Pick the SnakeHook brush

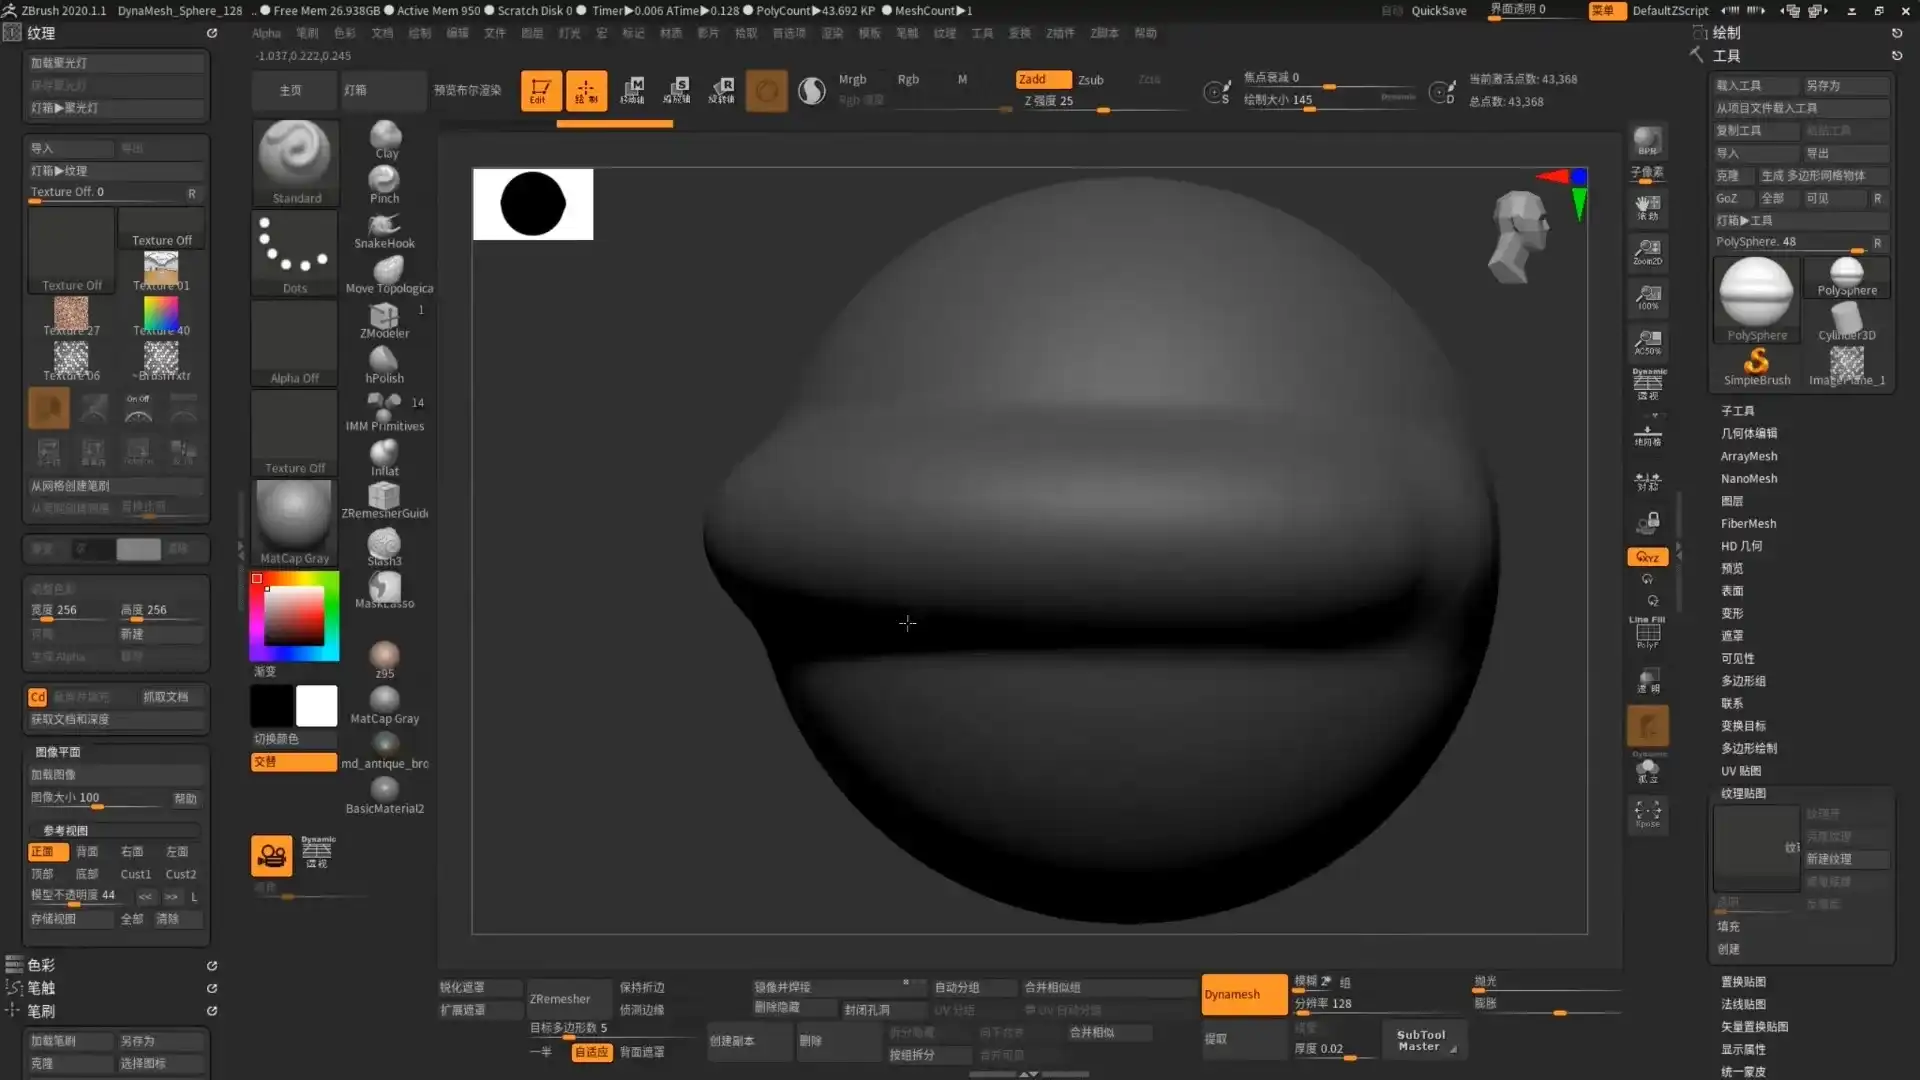point(384,228)
